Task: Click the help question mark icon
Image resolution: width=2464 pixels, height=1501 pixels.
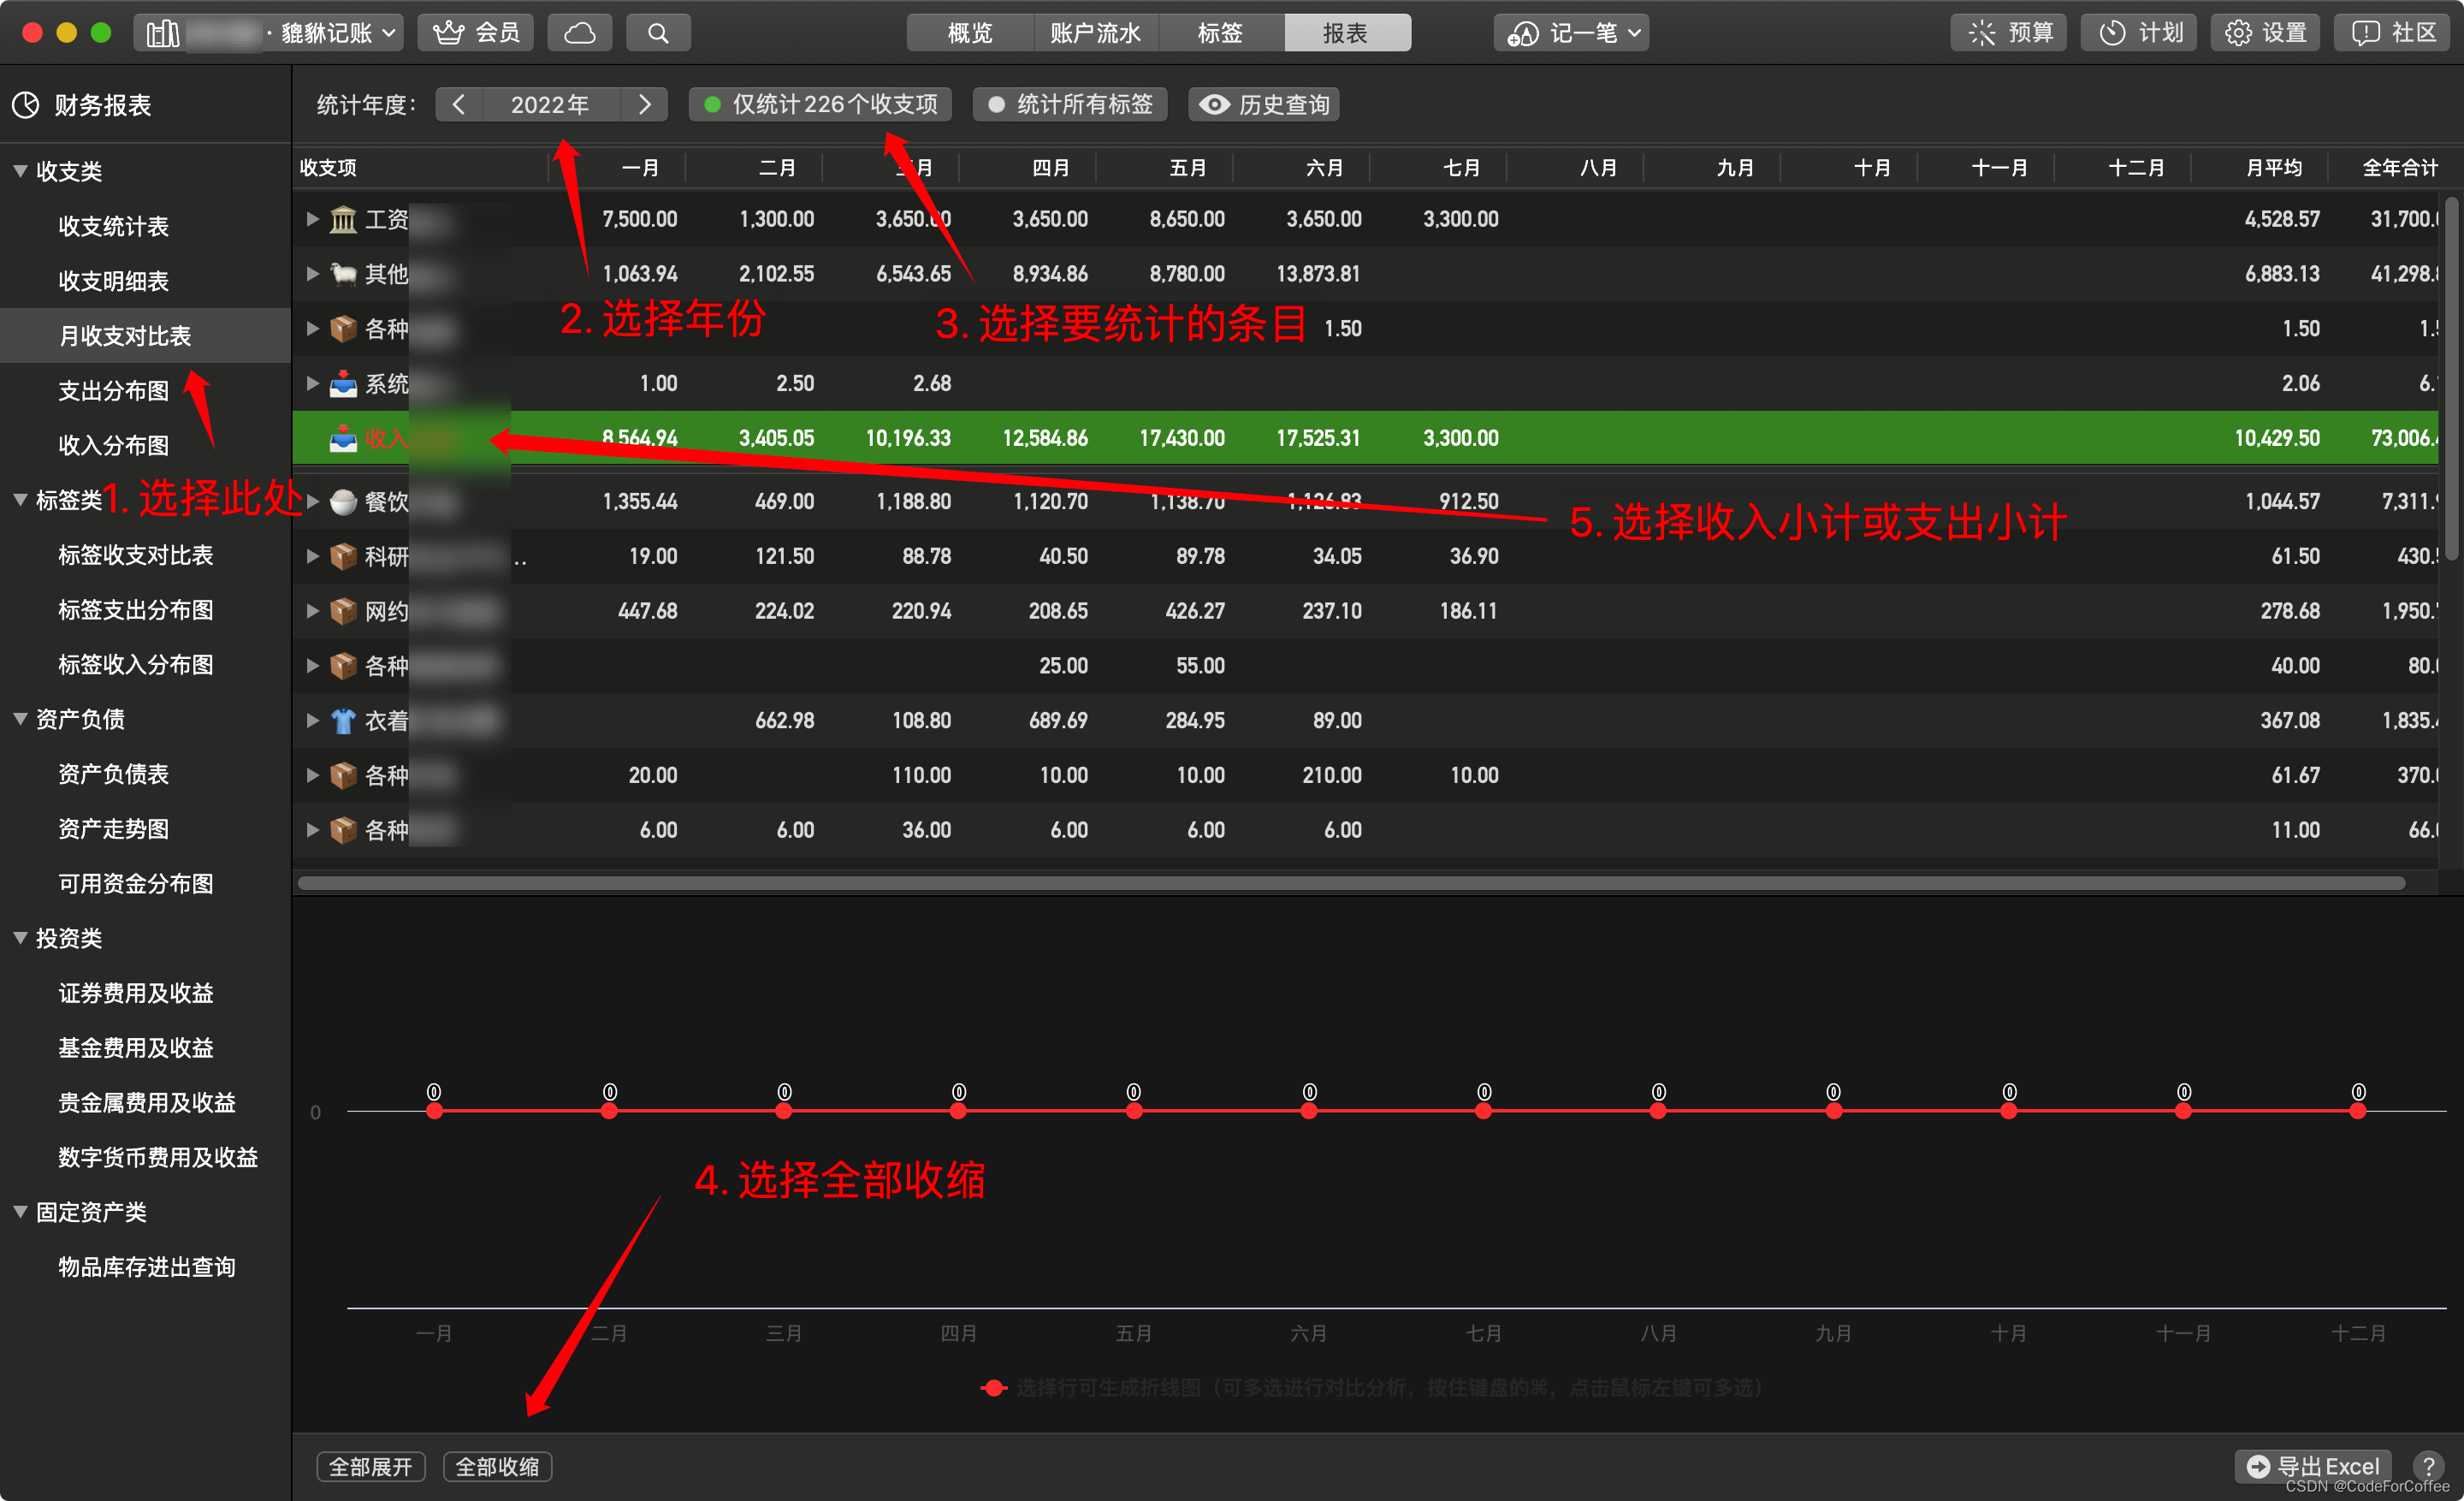Action: tap(2427, 1466)
